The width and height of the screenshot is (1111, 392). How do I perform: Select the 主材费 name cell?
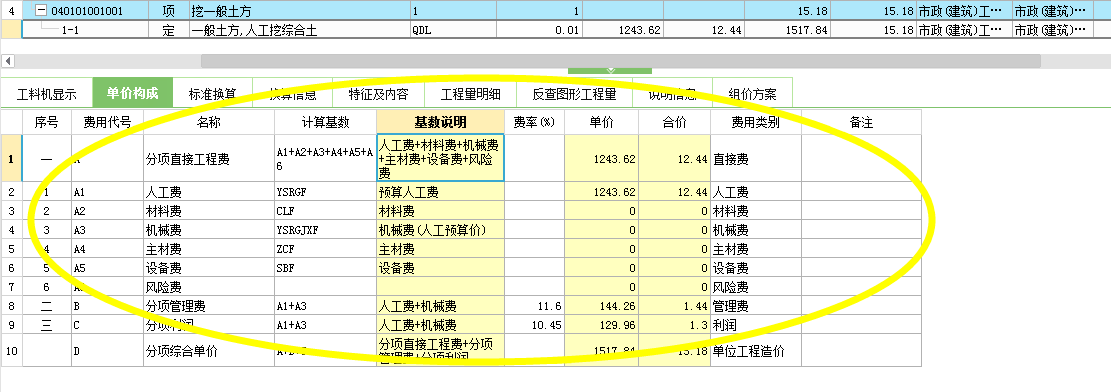coord(209,250)
